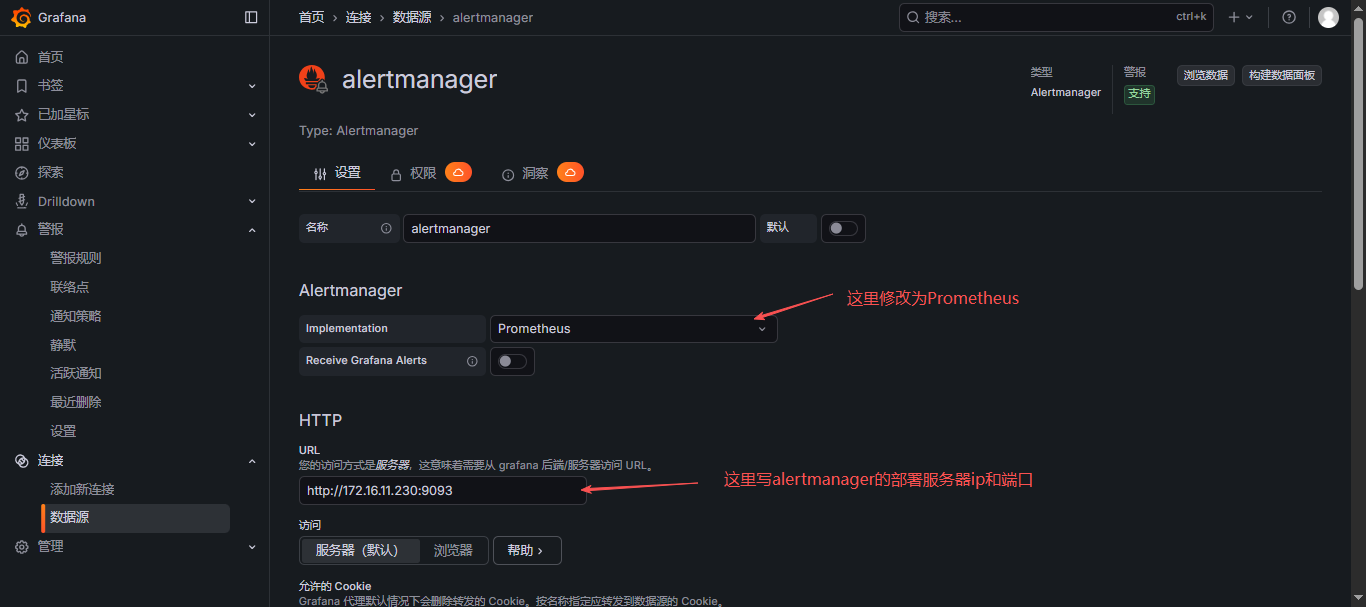Toggle the 默认 default switch

click(x=843, y=228)
